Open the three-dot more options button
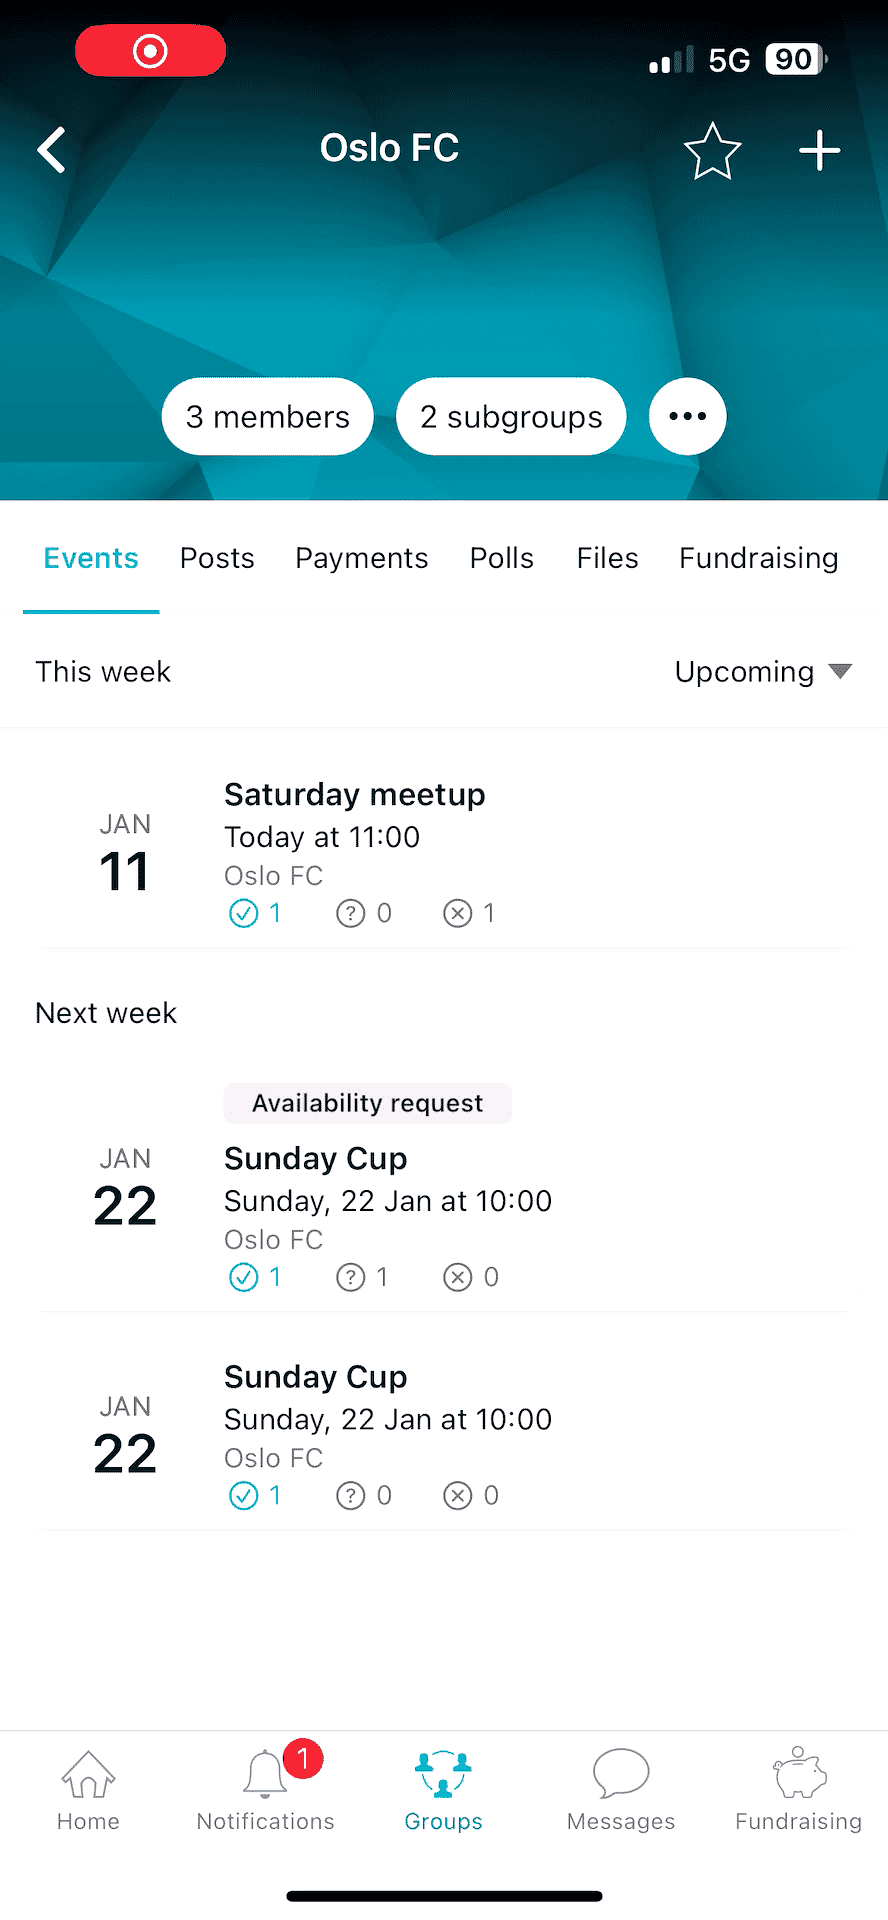The width and height of the screenshot is (888, 1920). [687, 416]
